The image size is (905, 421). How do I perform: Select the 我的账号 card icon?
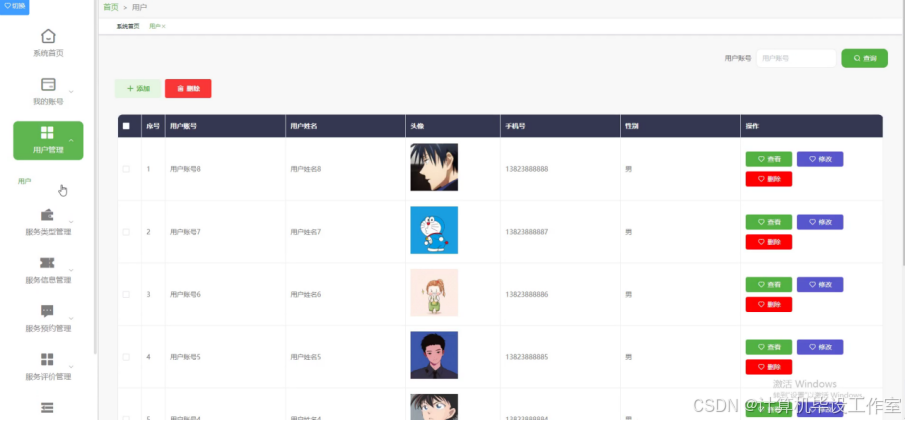point(48,84)
